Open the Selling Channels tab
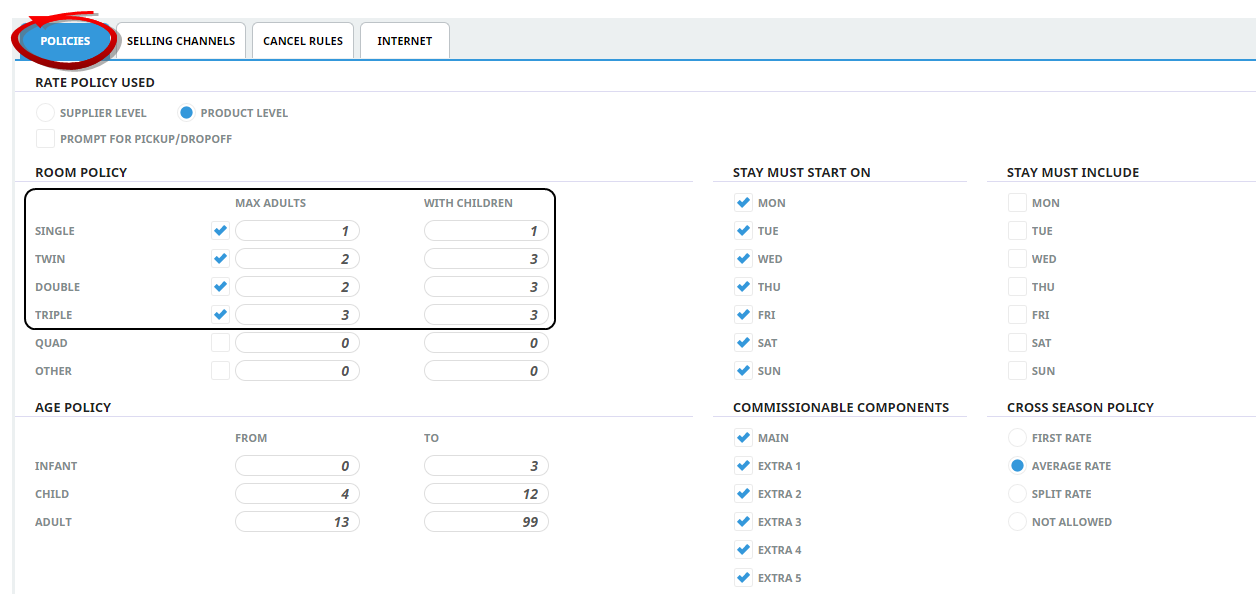 (x=180, y=41)
